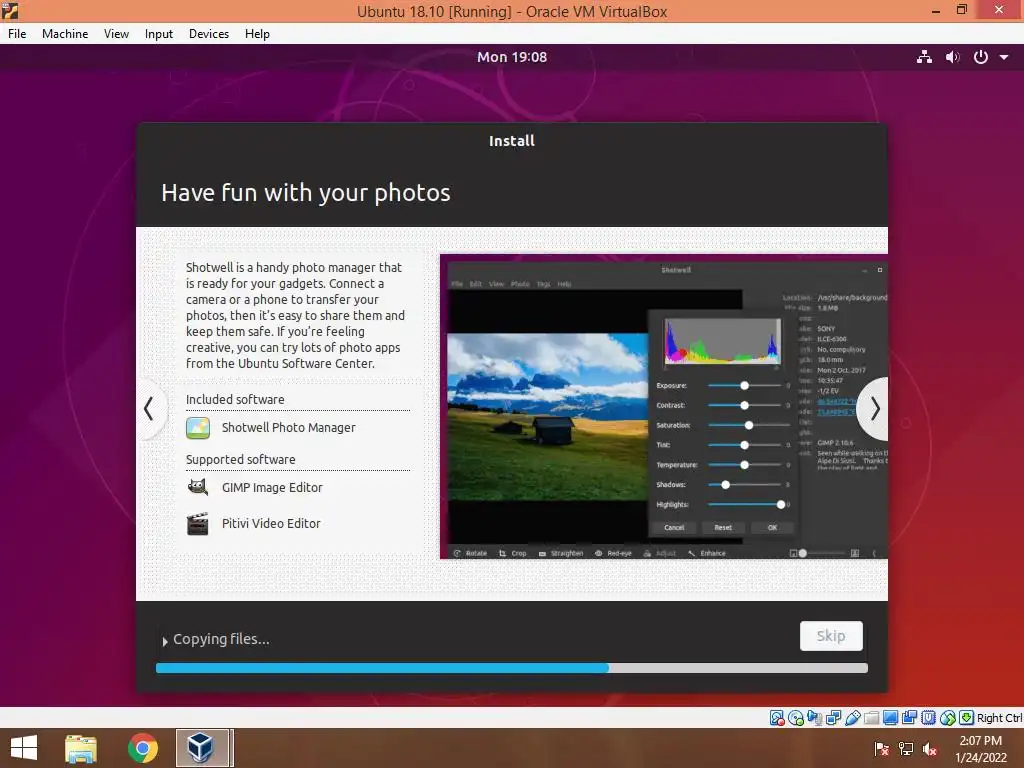Click the Skip button

coord(831,635)
